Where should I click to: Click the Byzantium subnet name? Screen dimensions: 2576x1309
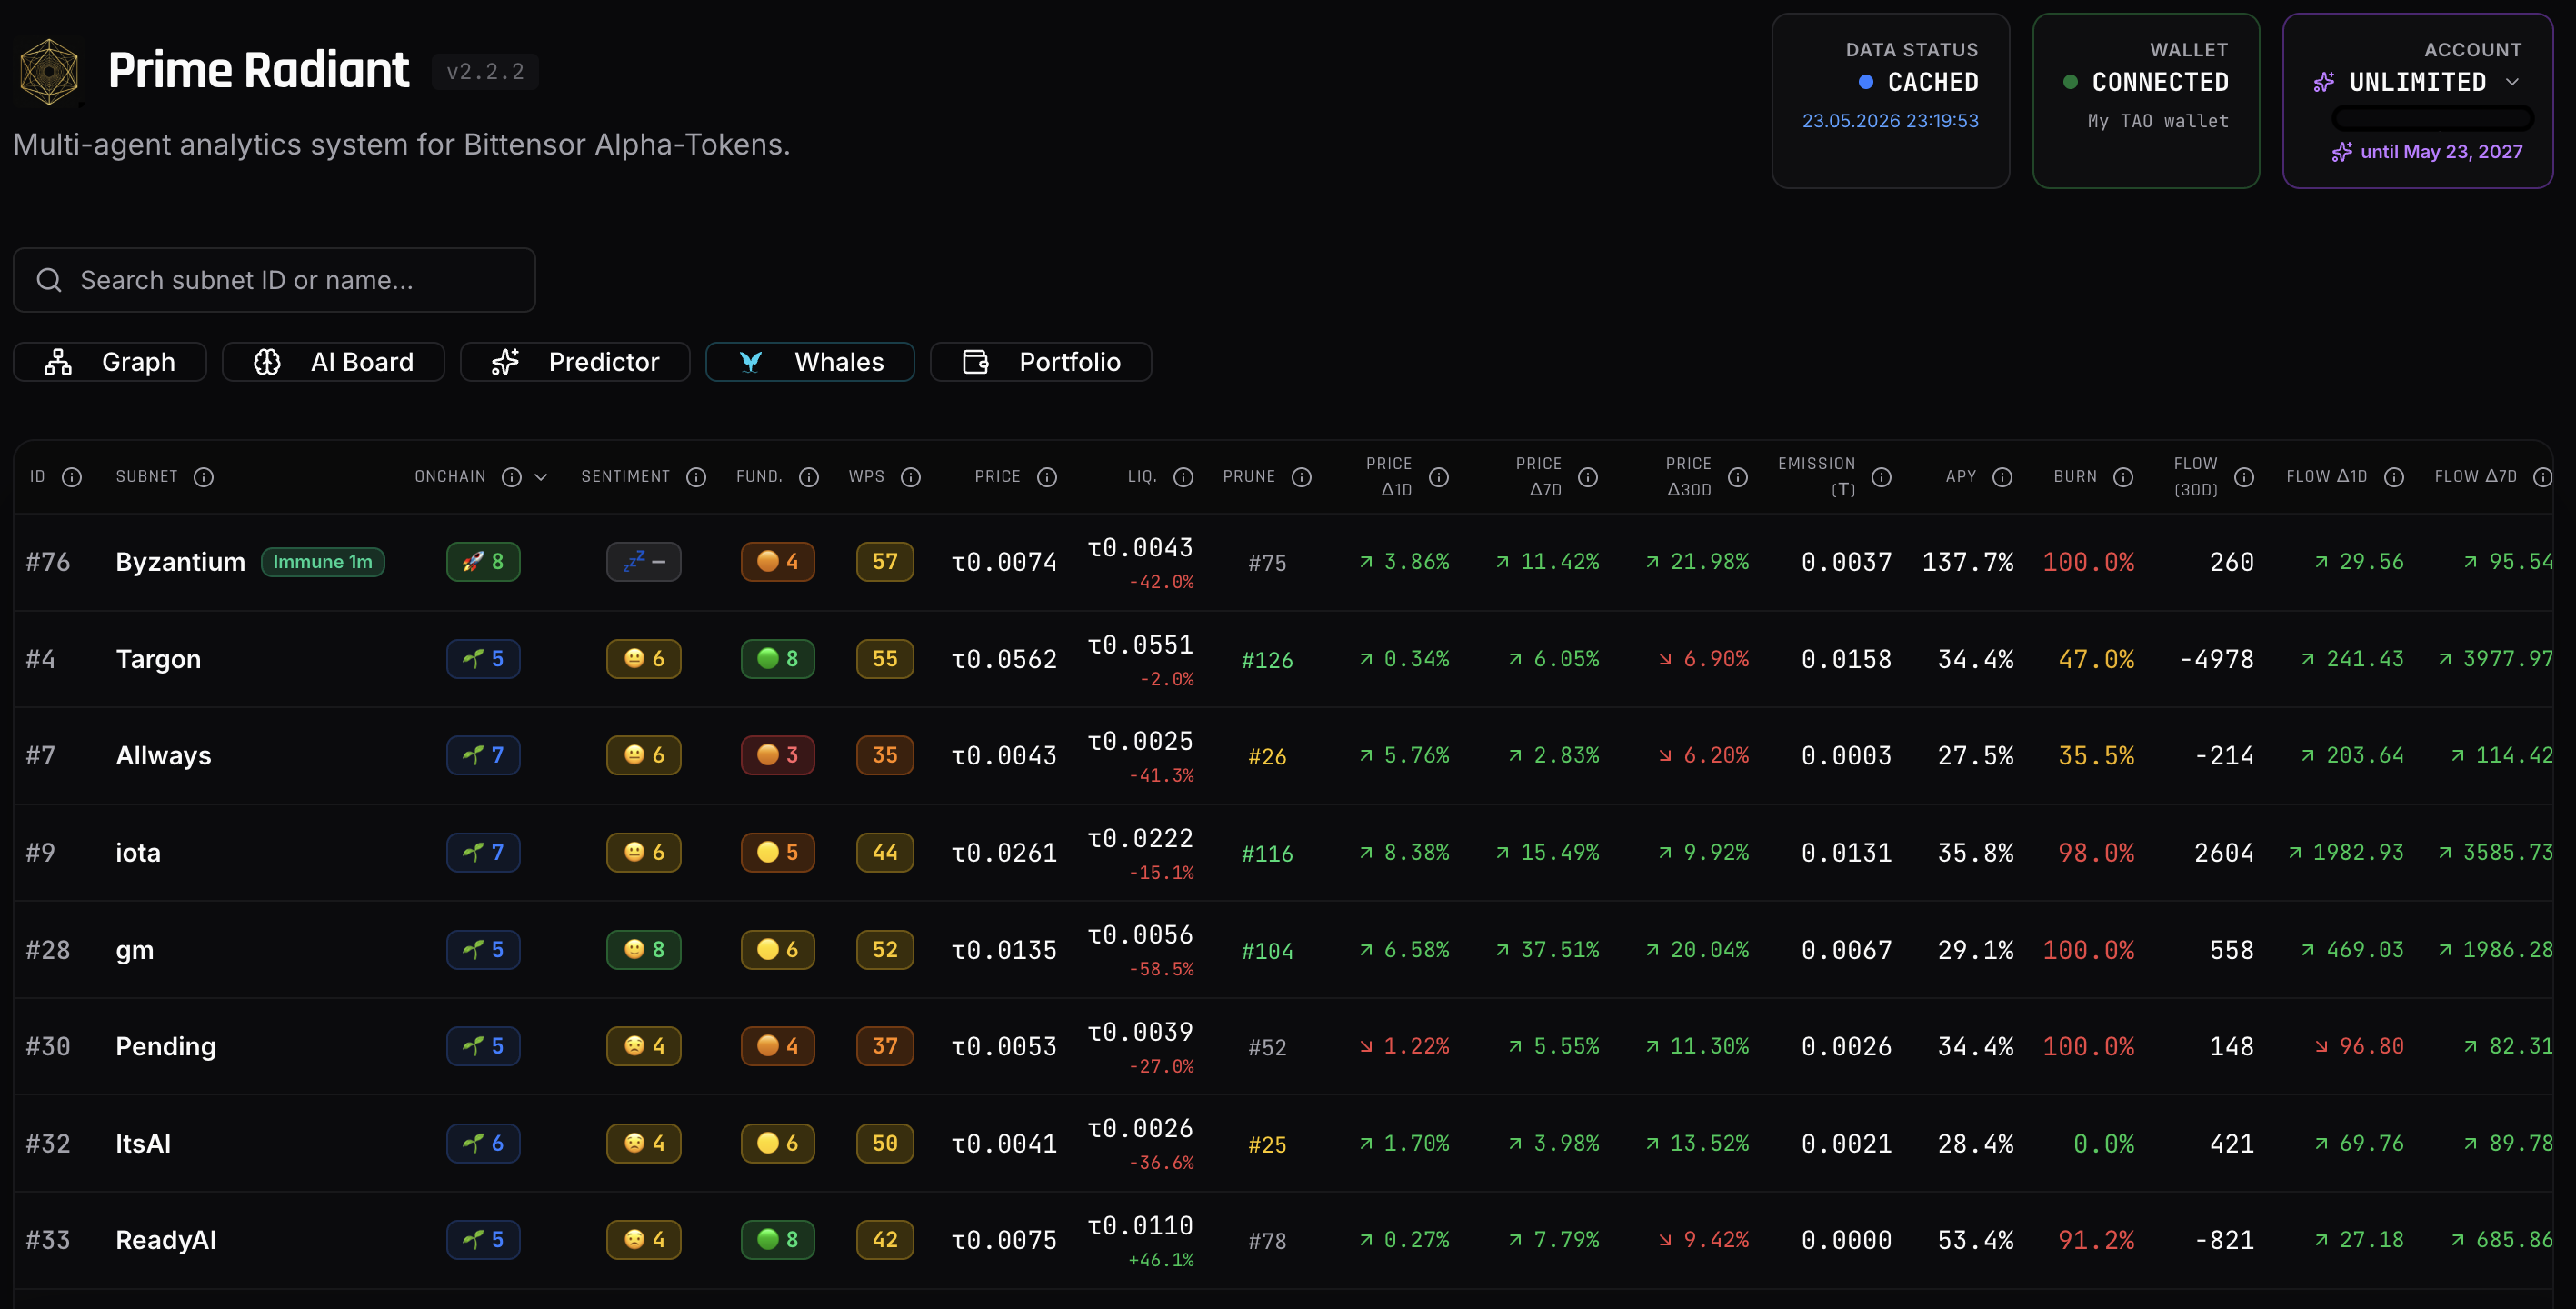180,562
